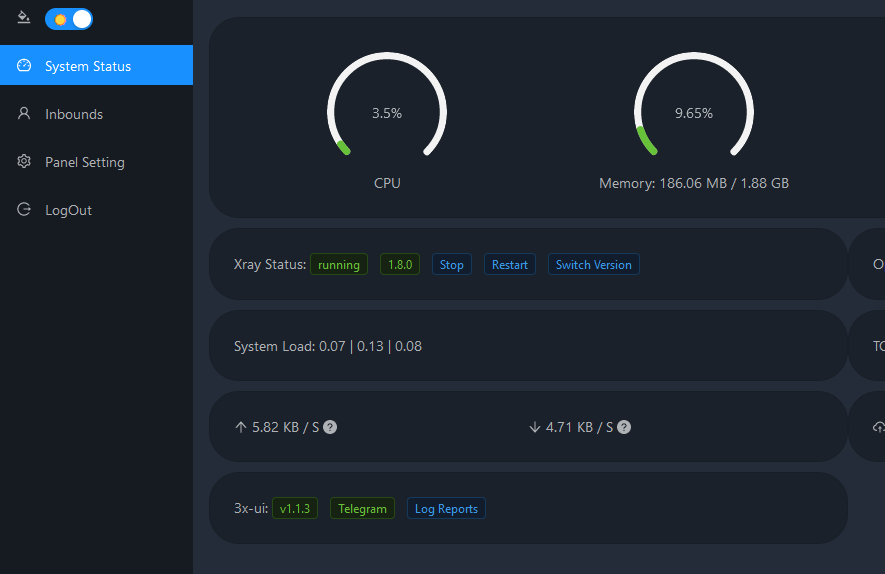Click the paint bucket theme icon
Image resolution: width=885 pixels, height=574 pixels.
click(24, 19)
